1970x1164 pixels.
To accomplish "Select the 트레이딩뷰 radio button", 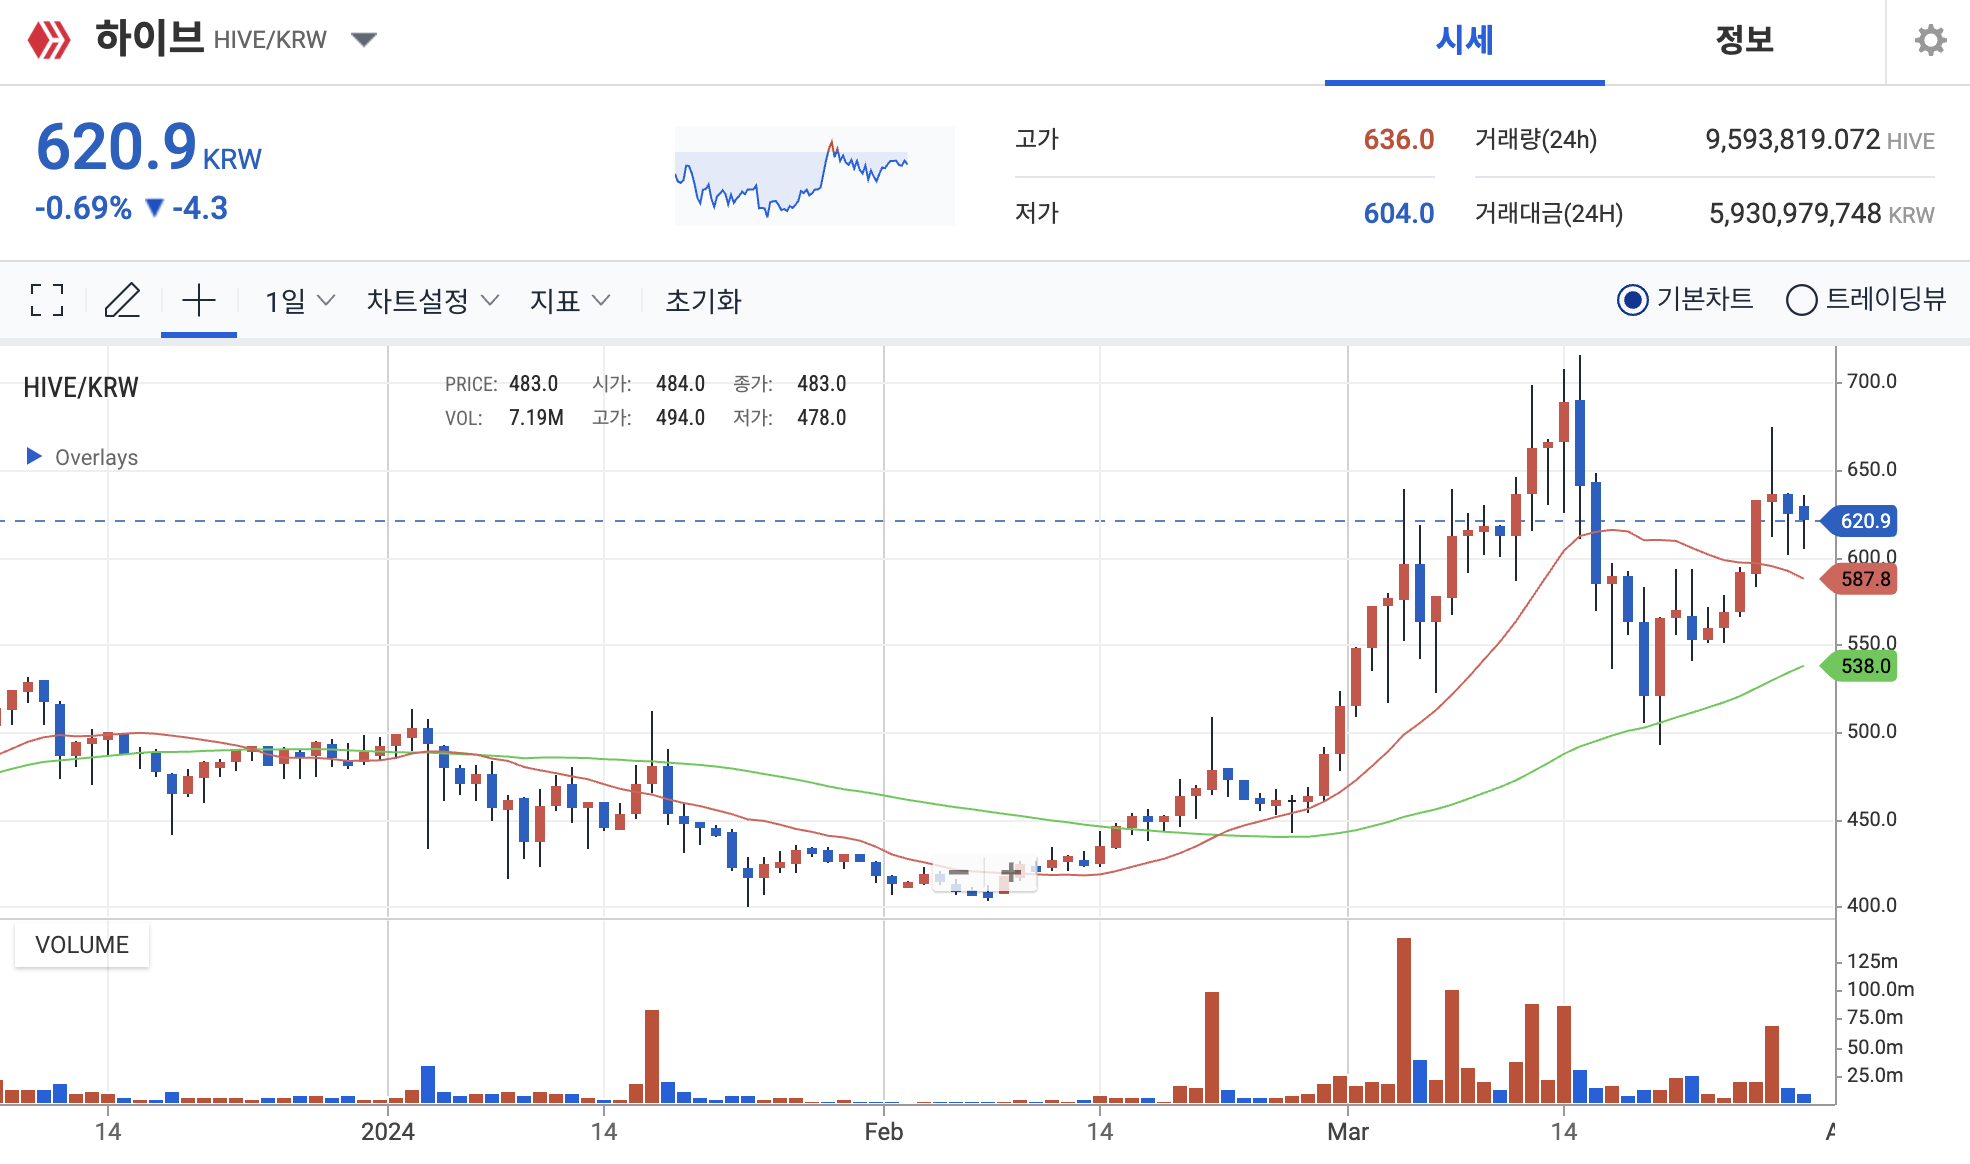I will click(x=1801, y=300).
